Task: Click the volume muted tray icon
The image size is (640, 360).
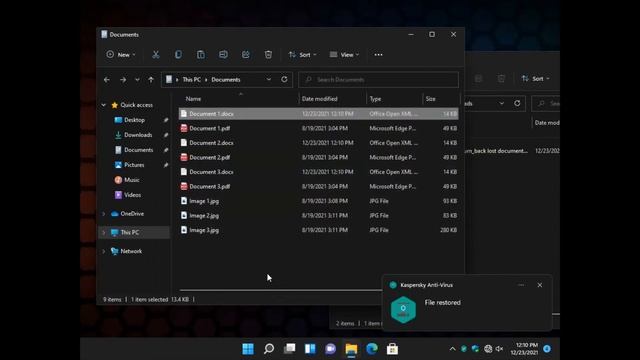Action: point(499,349)
